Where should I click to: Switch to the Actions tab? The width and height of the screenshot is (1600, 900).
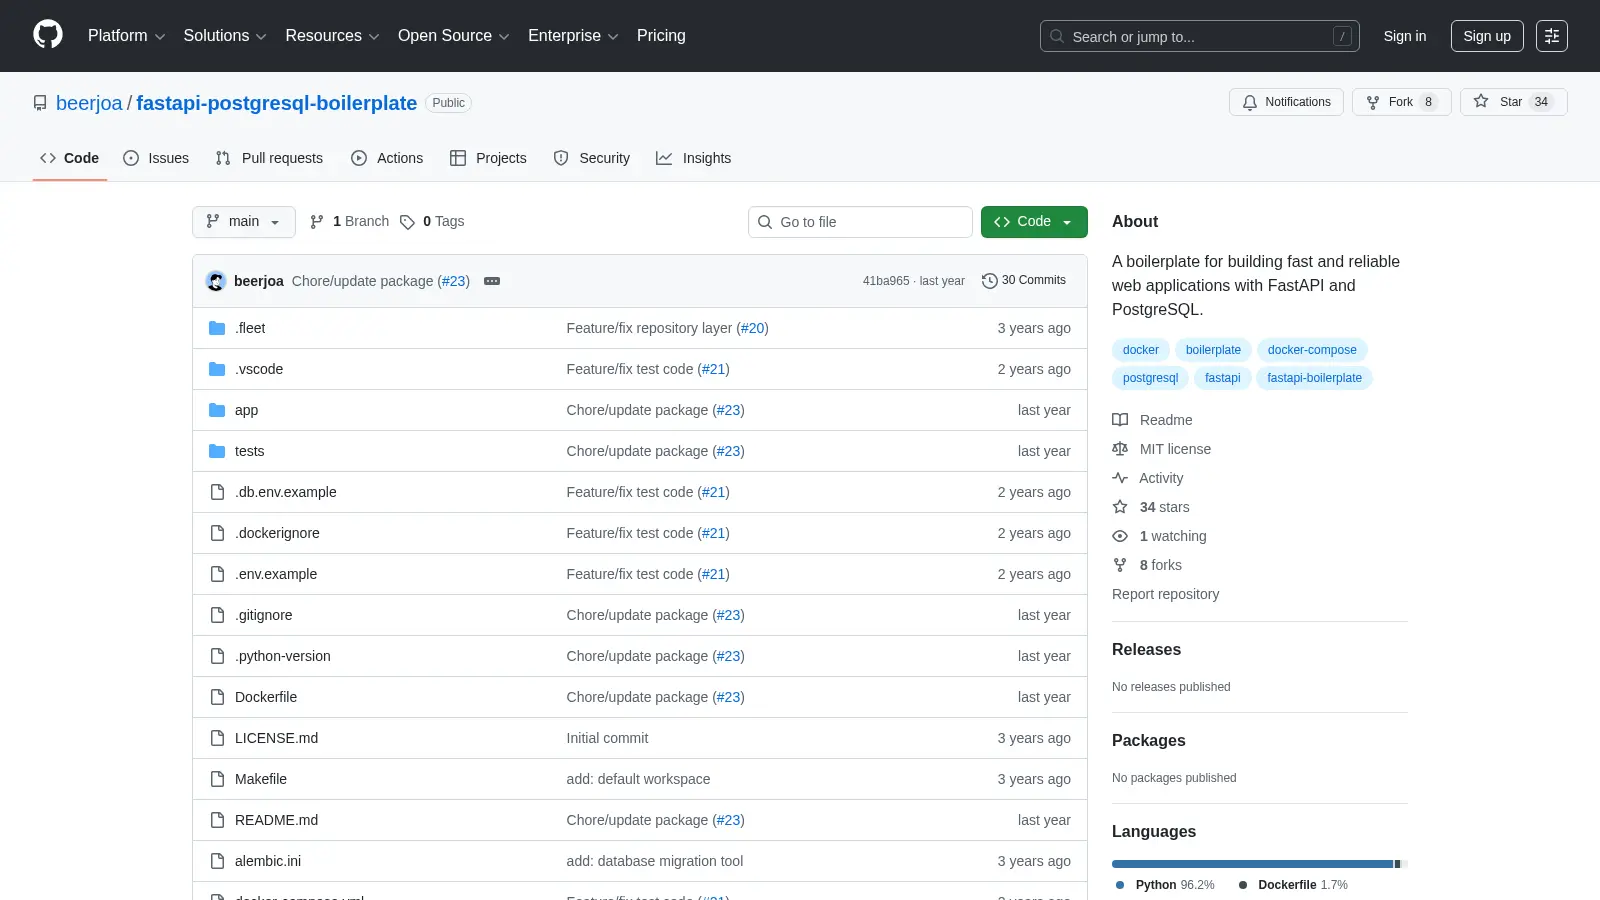point(387,158)
